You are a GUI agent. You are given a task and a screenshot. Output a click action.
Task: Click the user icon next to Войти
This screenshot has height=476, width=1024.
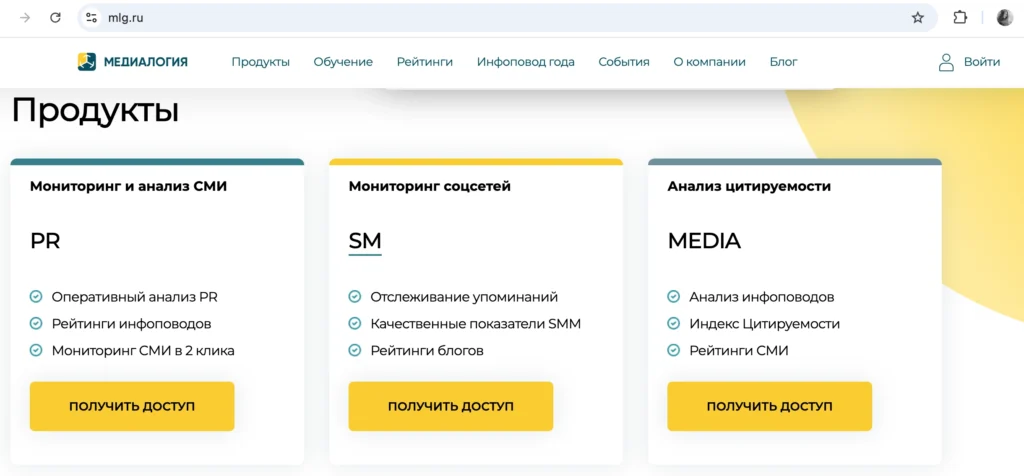click(946, 62)
